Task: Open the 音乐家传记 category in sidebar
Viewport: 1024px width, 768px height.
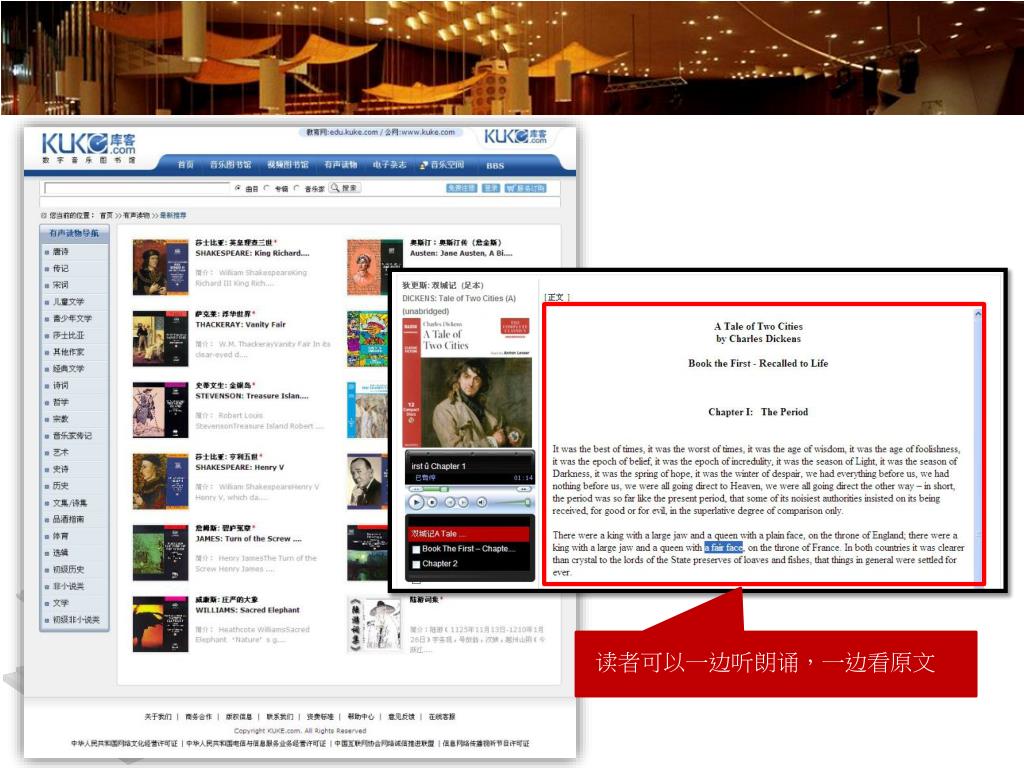Action: [72, 436]
